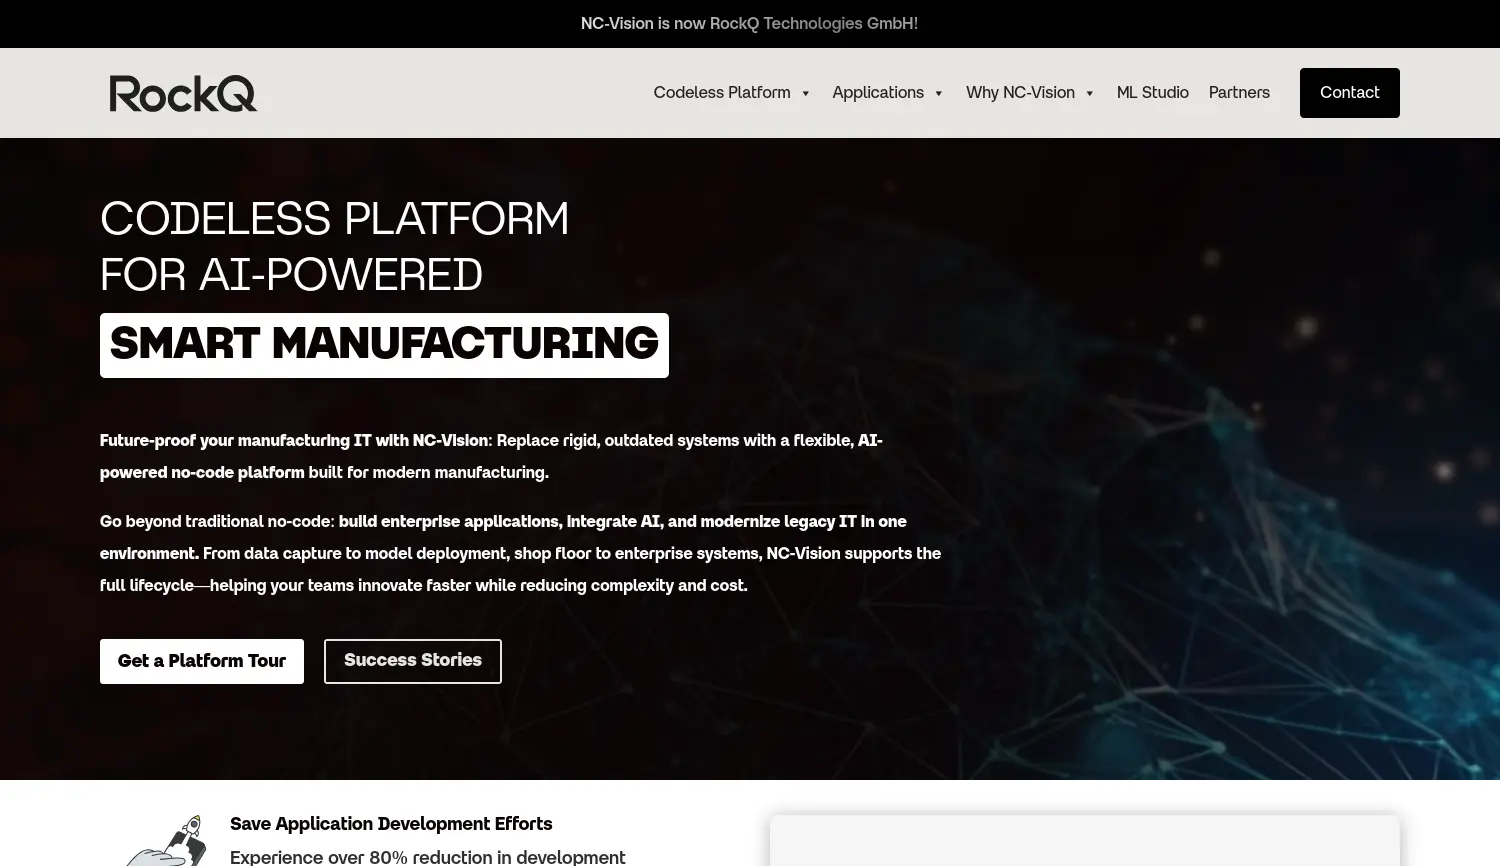Open the Applications menu
The height and width of the screenshot is (866, 1500).
878,93
